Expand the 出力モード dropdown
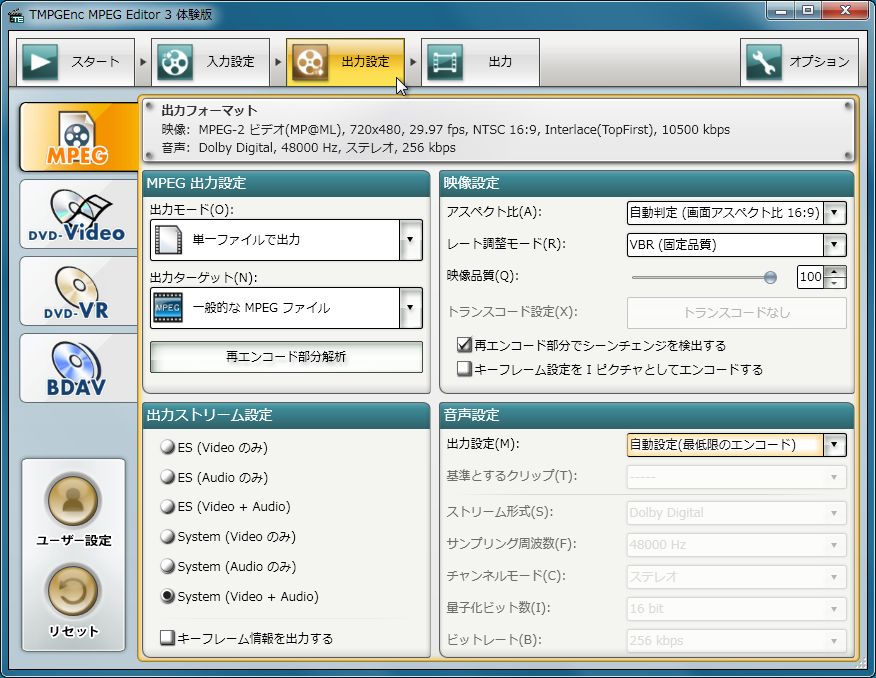Screen dimensions: 876x678 coord(411,240)
